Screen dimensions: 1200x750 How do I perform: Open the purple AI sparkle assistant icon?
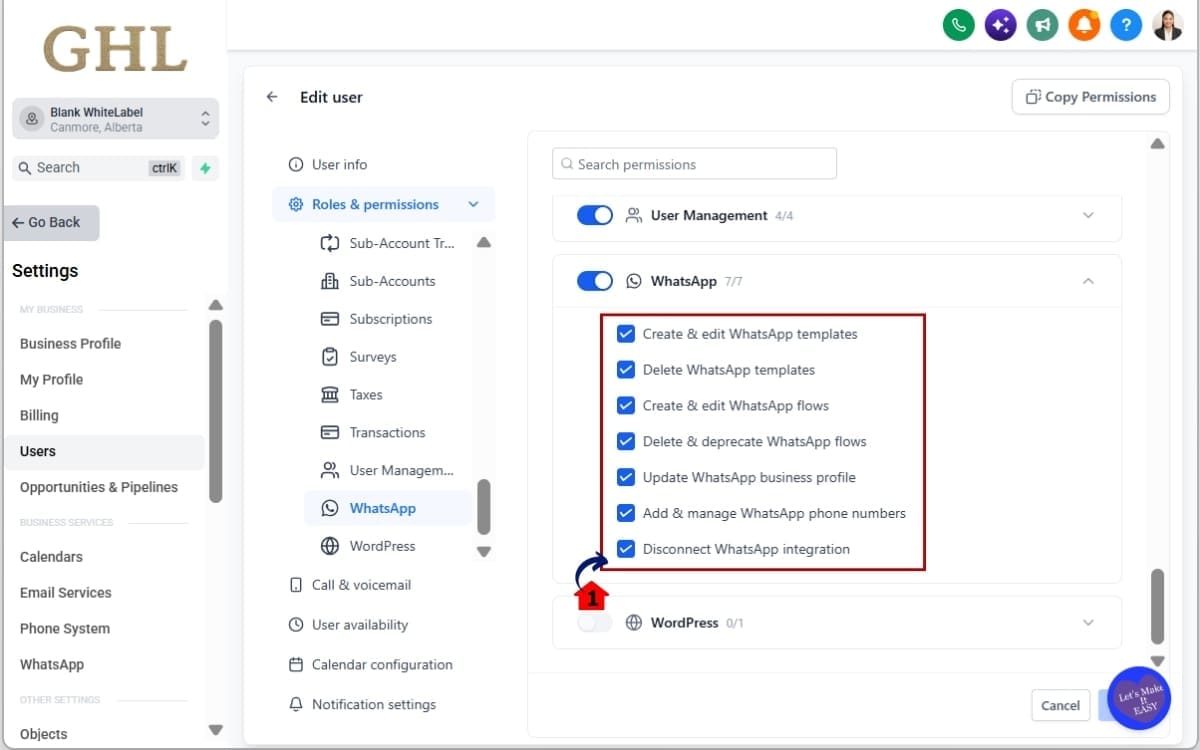[x=1001, y=25]
